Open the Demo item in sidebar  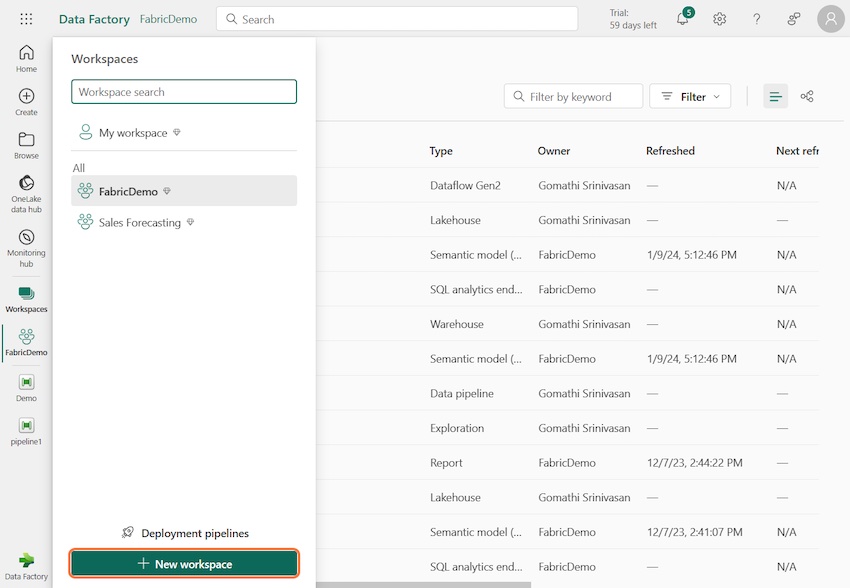(26, 388)
